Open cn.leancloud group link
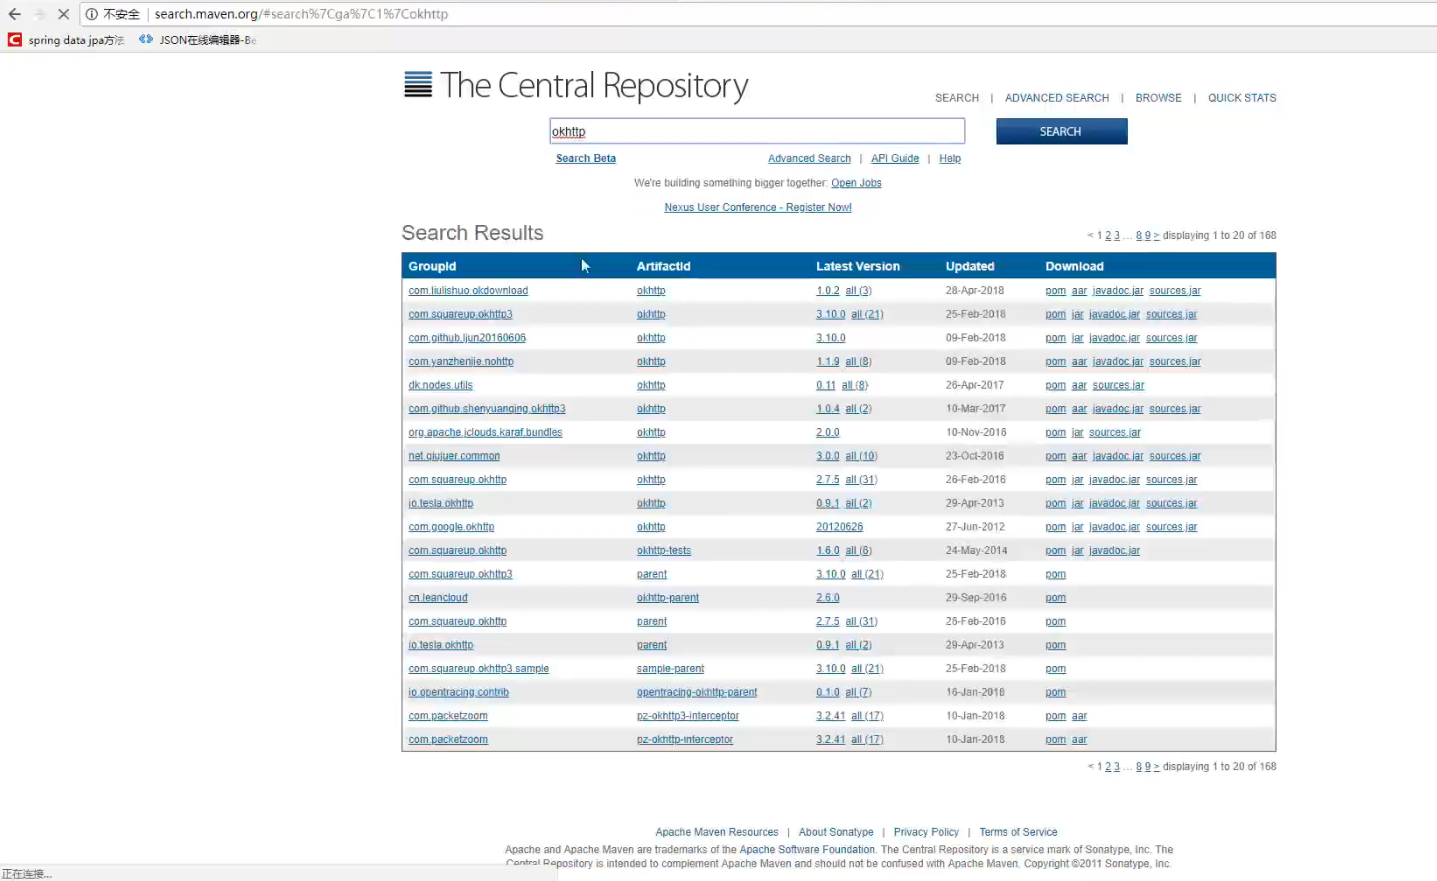This screenshot has width=1437, height=881. pyautogui.click(x=438, y=598)
